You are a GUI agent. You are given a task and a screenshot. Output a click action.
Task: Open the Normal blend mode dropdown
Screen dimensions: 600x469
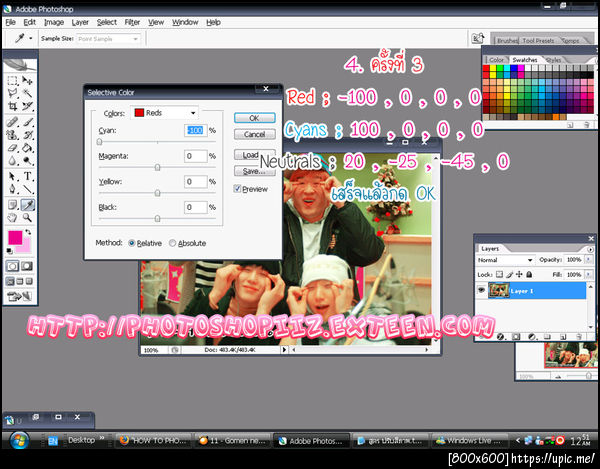point(505,260)
